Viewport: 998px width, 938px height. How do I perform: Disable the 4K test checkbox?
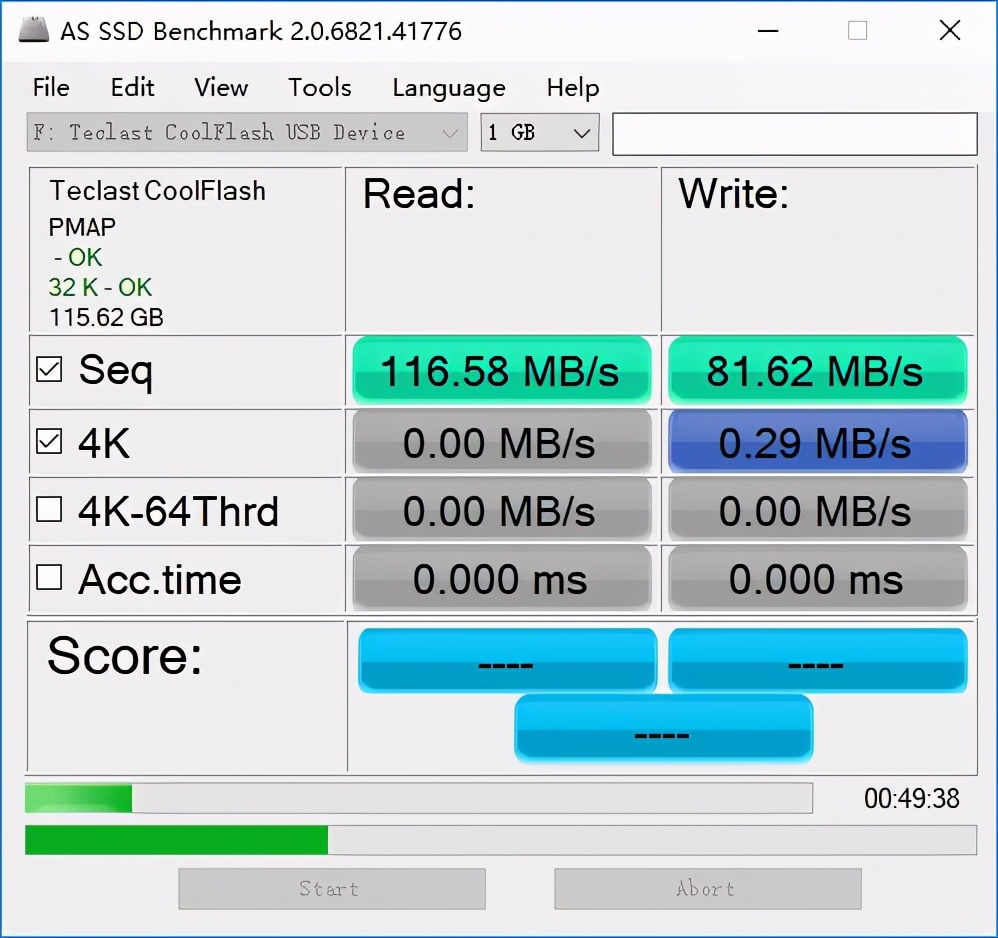click(49, 441)
